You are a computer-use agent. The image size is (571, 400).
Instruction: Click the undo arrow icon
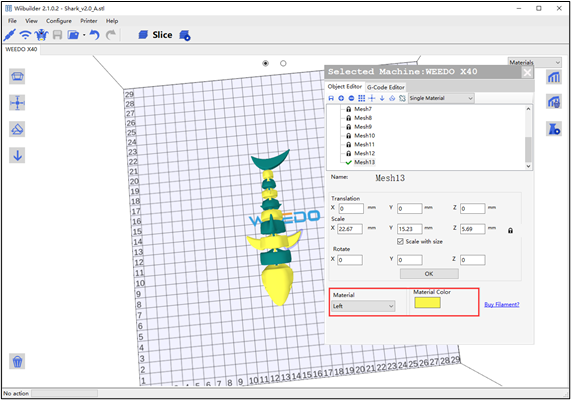point(95,35)
